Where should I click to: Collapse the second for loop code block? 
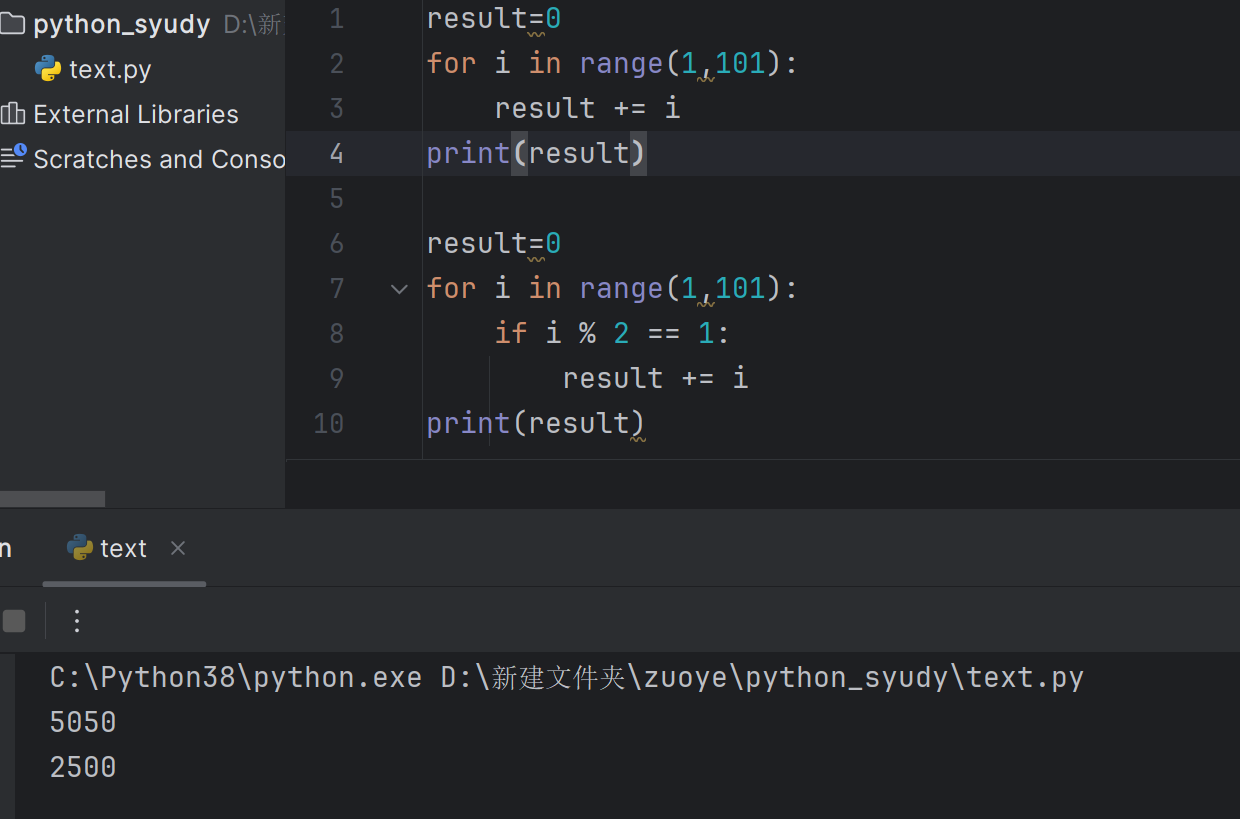pos(399,288)
